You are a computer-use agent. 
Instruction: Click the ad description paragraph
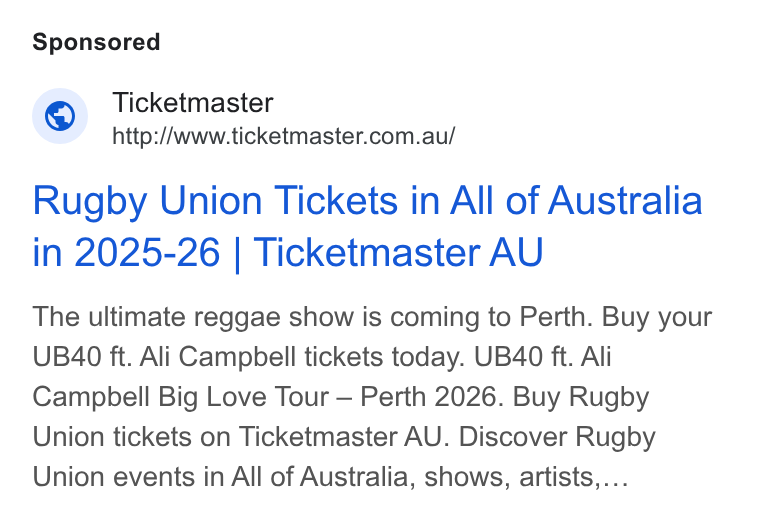point(372,397)
